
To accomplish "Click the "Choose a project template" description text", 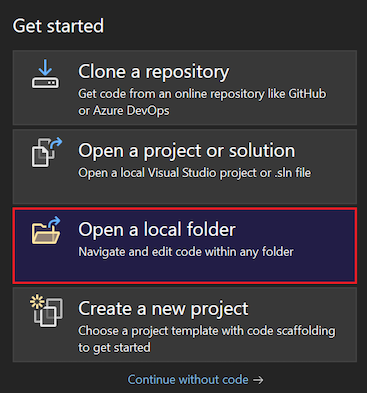I will click(207, 339).
